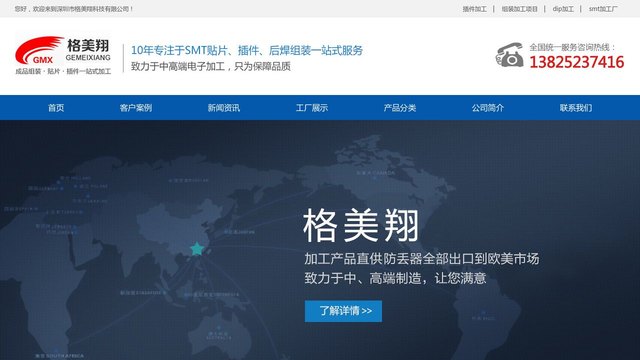
Task: Open the 产品分类 menu
Action: (400, 108)
